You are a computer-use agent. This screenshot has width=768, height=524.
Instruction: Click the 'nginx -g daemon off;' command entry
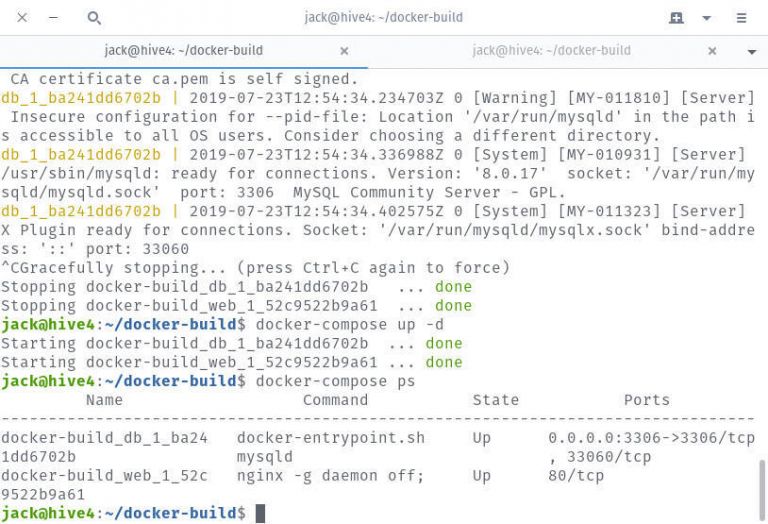330,476
